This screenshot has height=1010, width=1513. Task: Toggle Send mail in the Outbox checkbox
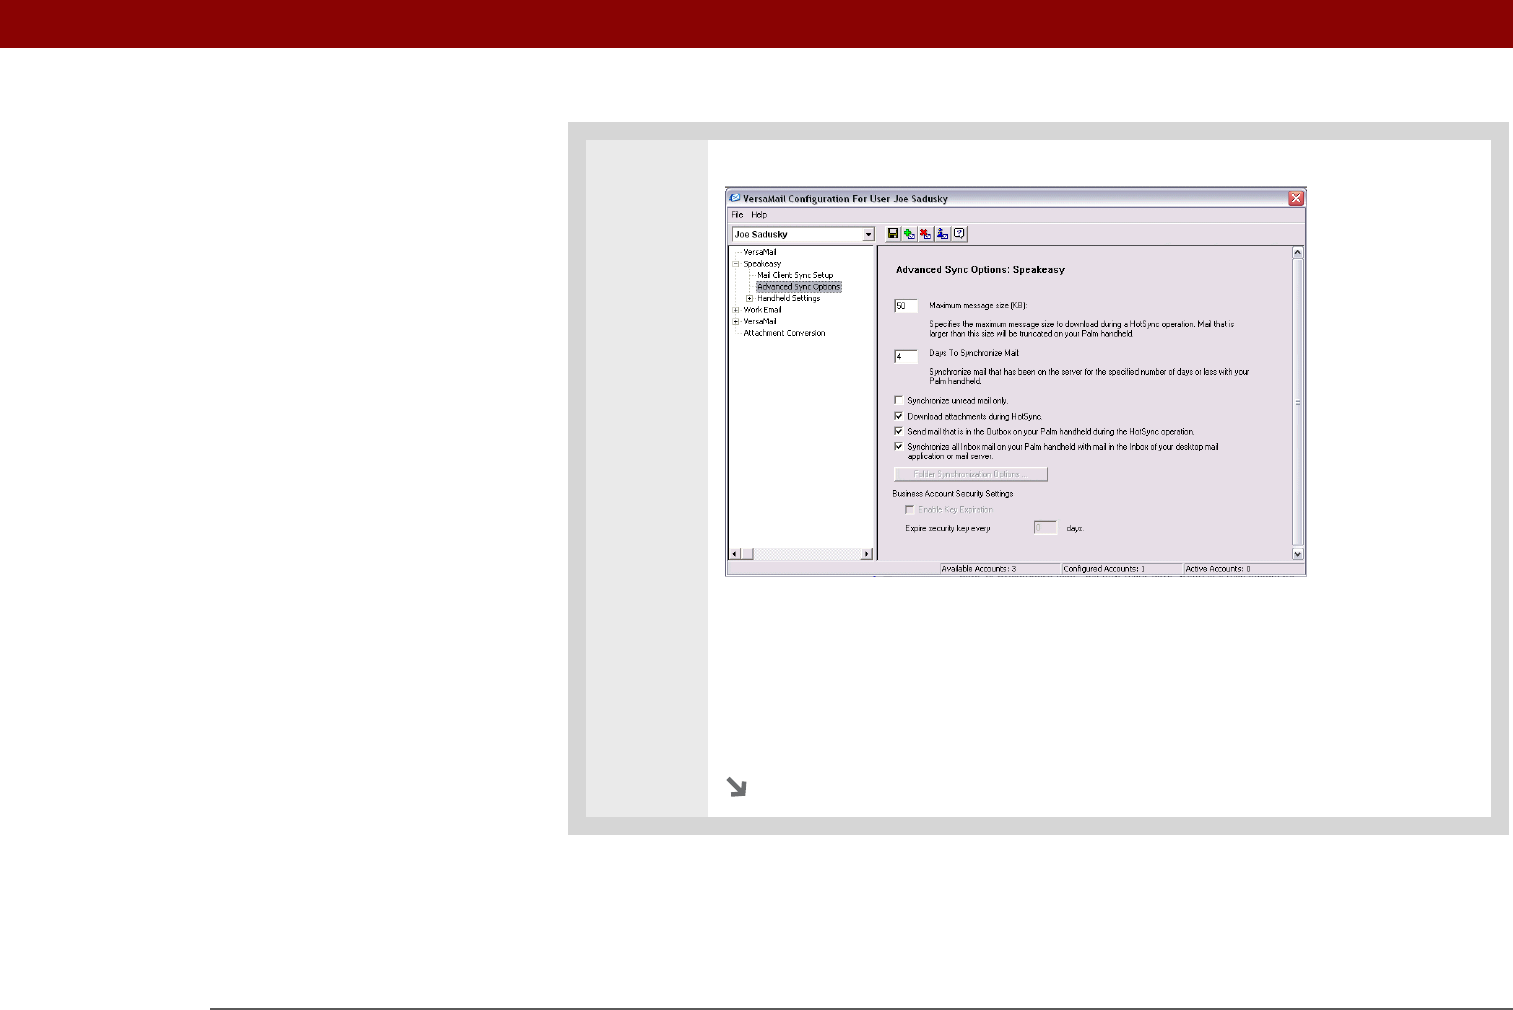pos(898,431)
